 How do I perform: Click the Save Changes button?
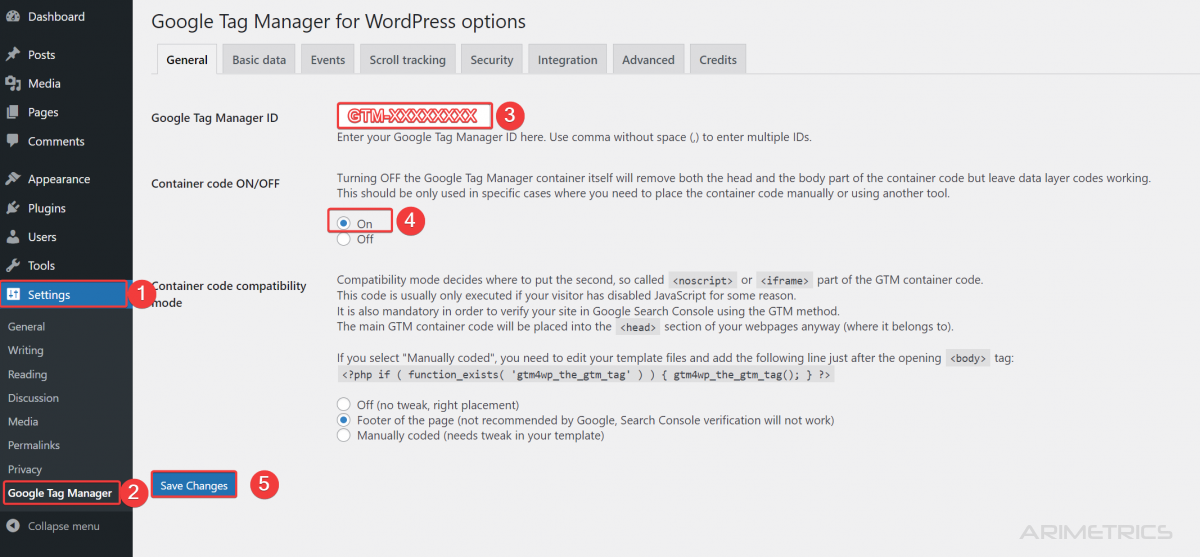pos(194,486)
